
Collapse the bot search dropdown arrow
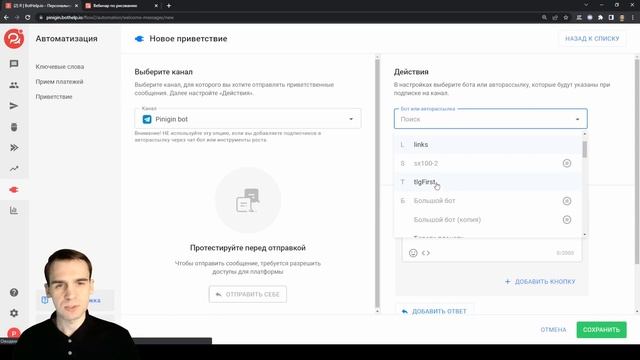pos(577,119)
